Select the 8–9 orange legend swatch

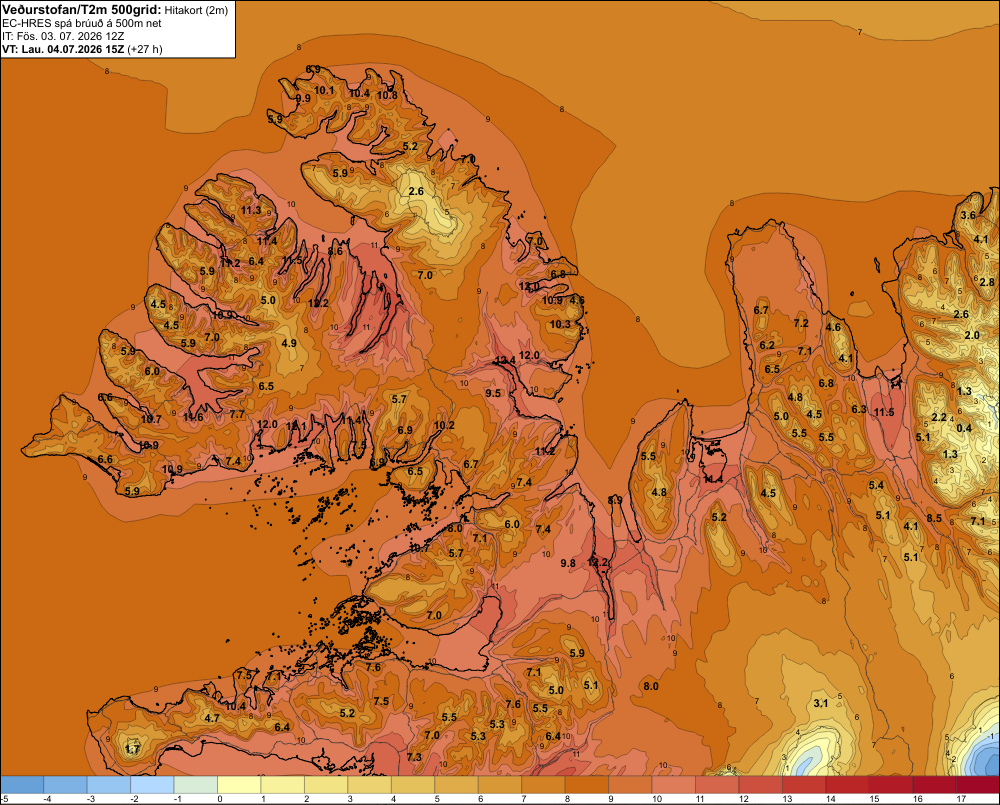(x=587, y=785)
